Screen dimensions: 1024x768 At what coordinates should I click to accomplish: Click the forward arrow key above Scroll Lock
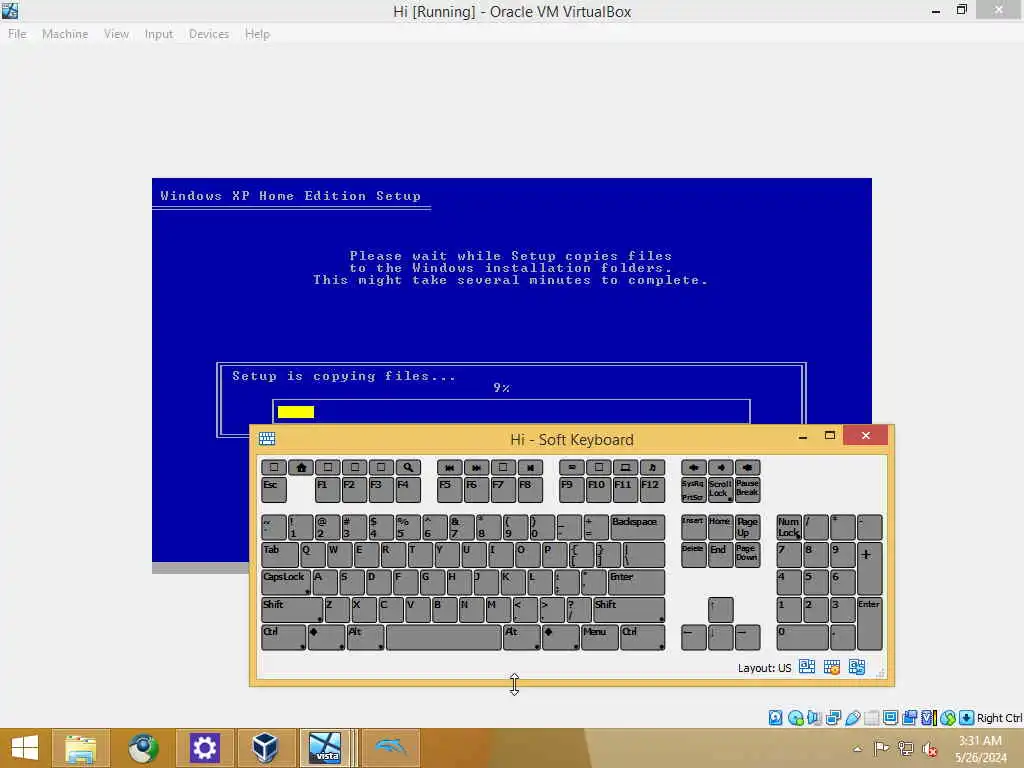(x=720, y=467)
